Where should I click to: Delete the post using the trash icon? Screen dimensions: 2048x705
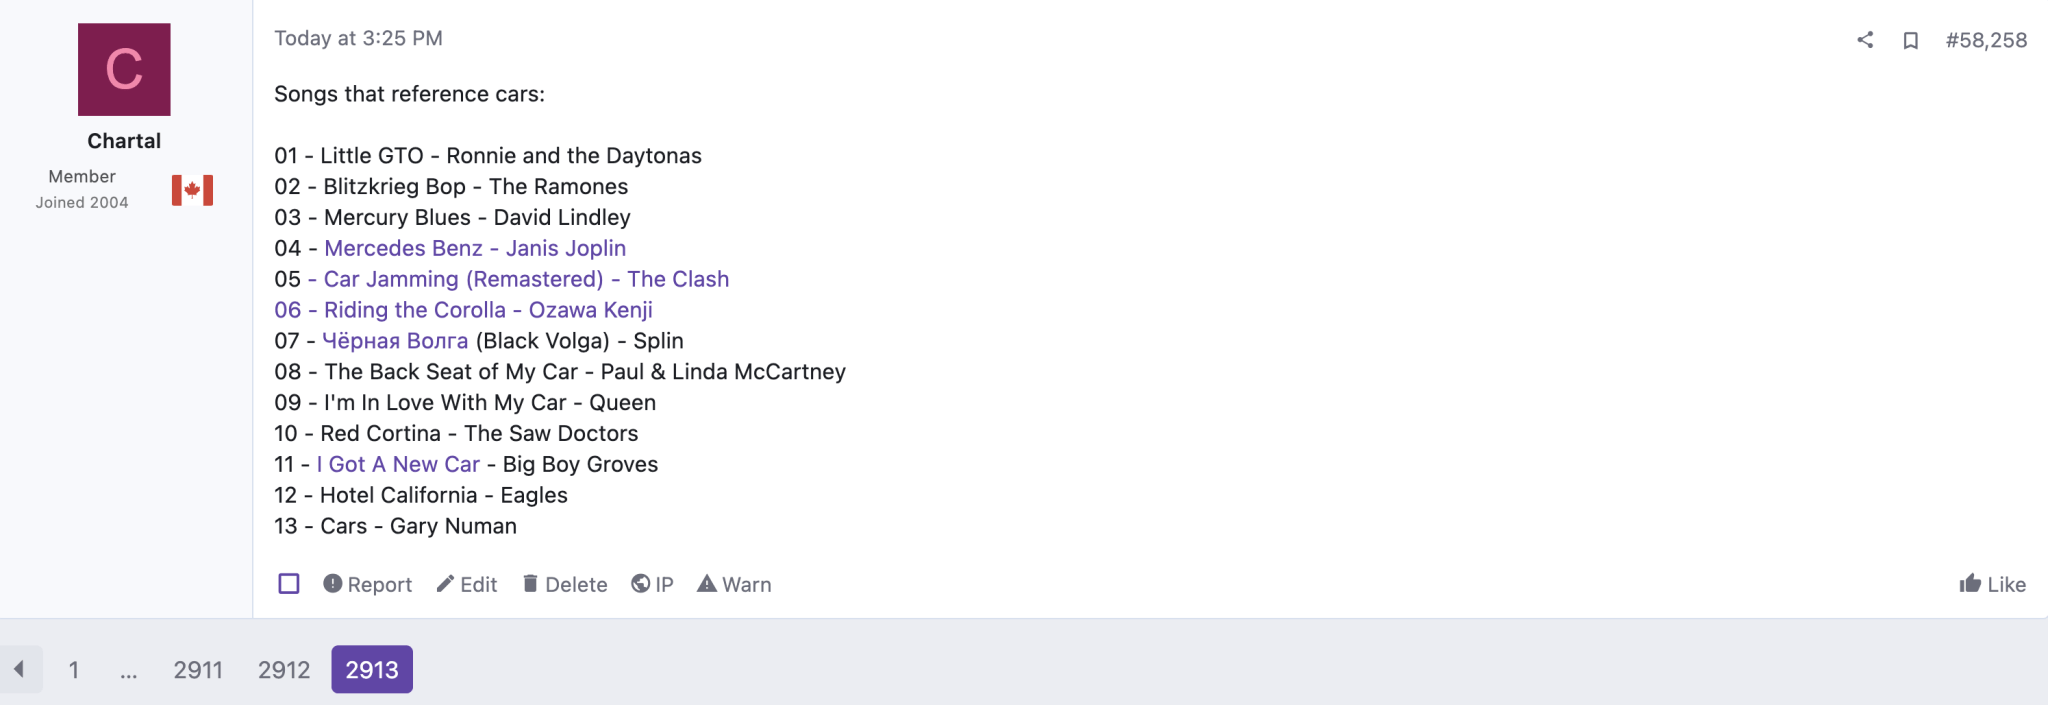[x=565, y=584]
